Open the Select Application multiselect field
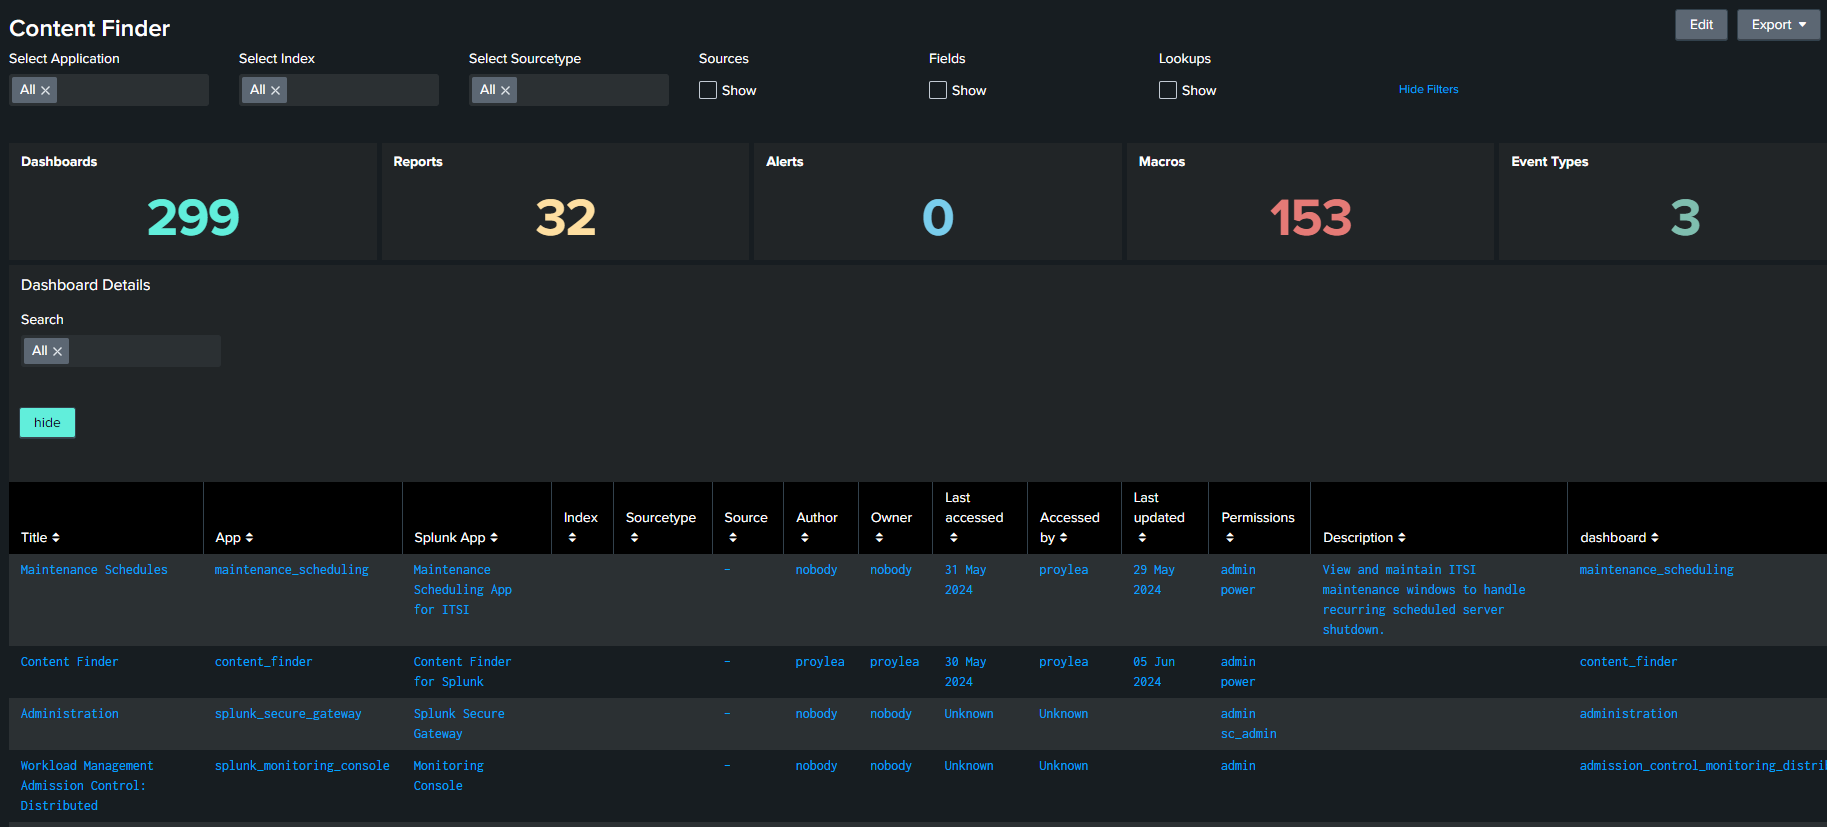1827x827 pixels. tap(109, 90)
